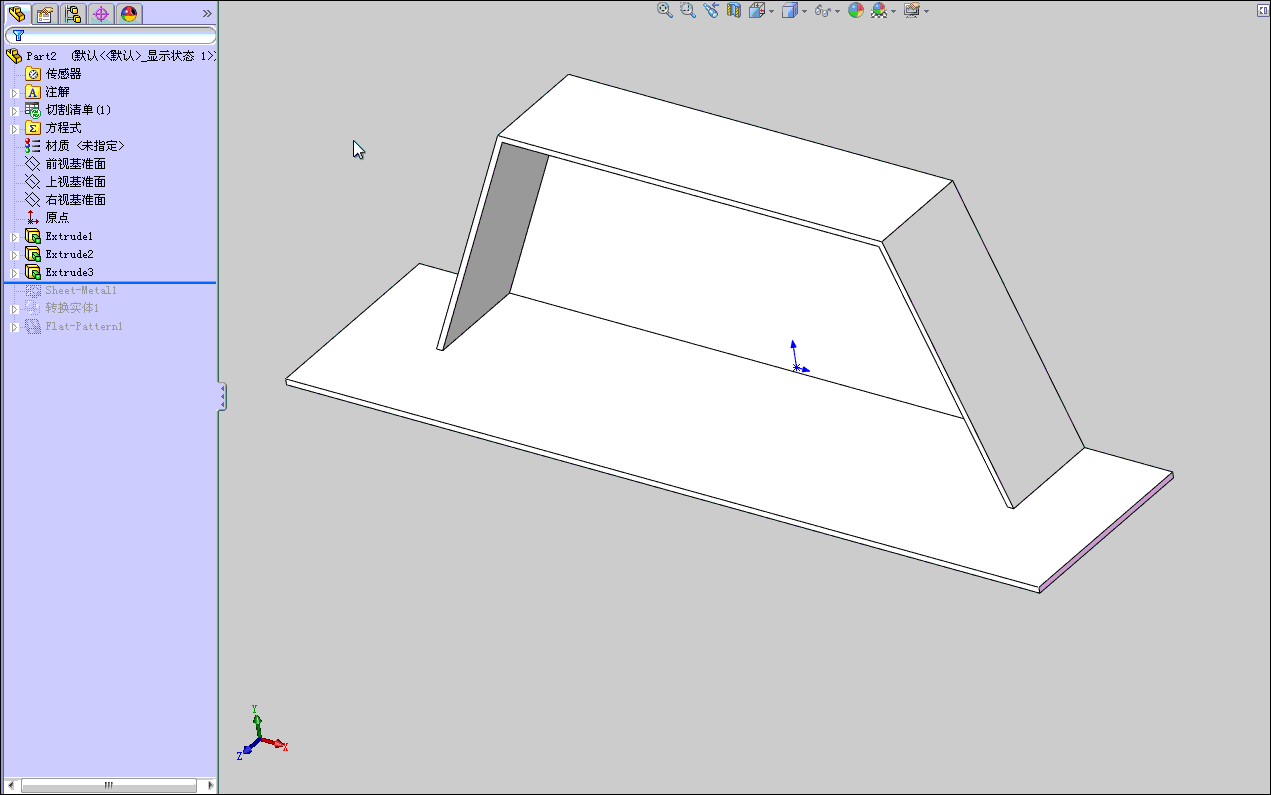Click the Apply Scene icon
Image resolution: width=1271 pixels, height=795 pixels.
click(879, 10)
